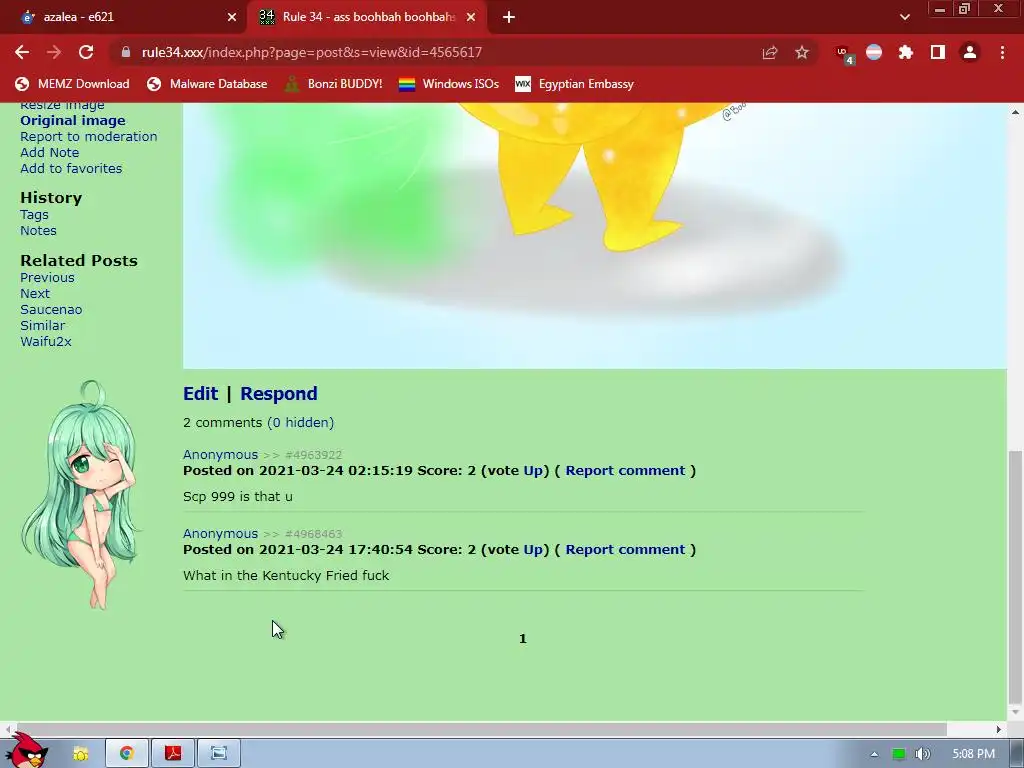Click Anonymous author of comment #4968463
Viewport: 1024px width, 768px height.
pyautogui.click(x=220, y=534)
